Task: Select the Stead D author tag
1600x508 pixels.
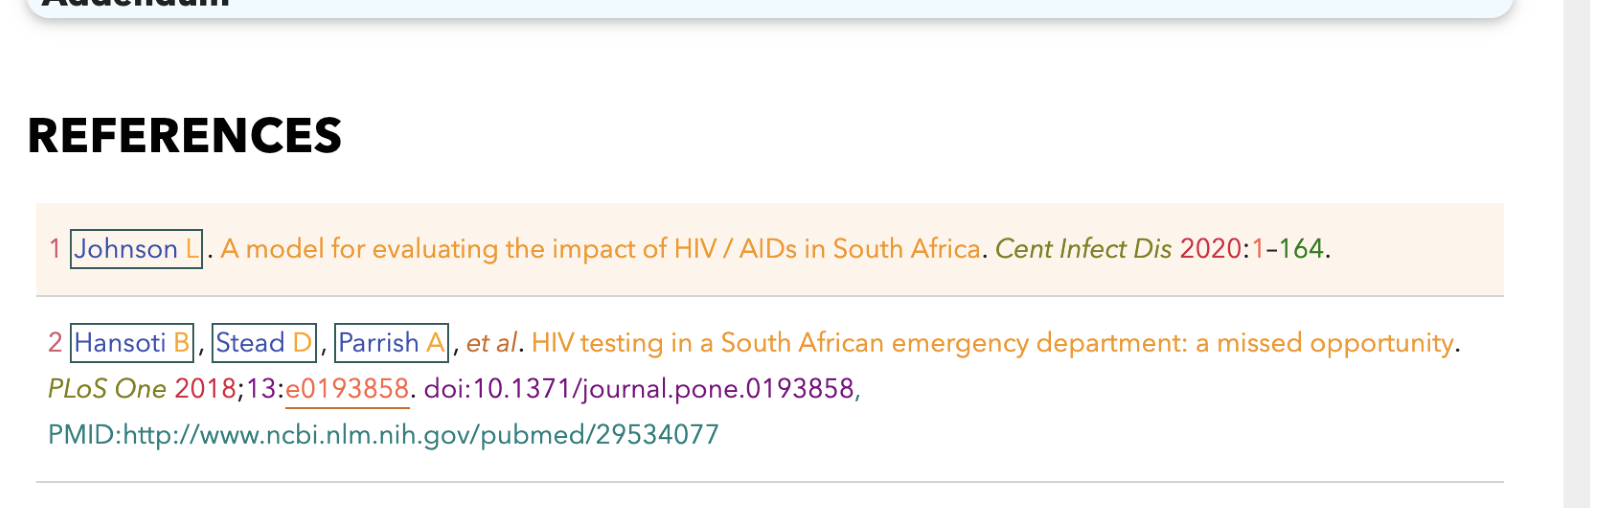Action: [x=264, y=343]
